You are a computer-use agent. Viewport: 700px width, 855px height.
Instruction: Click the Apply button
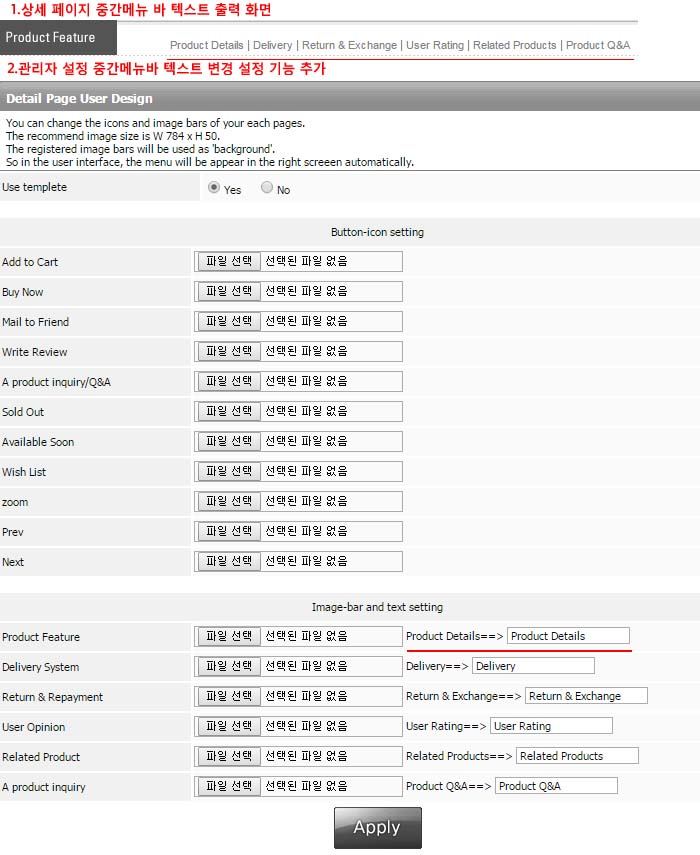[x=377, y=827]
